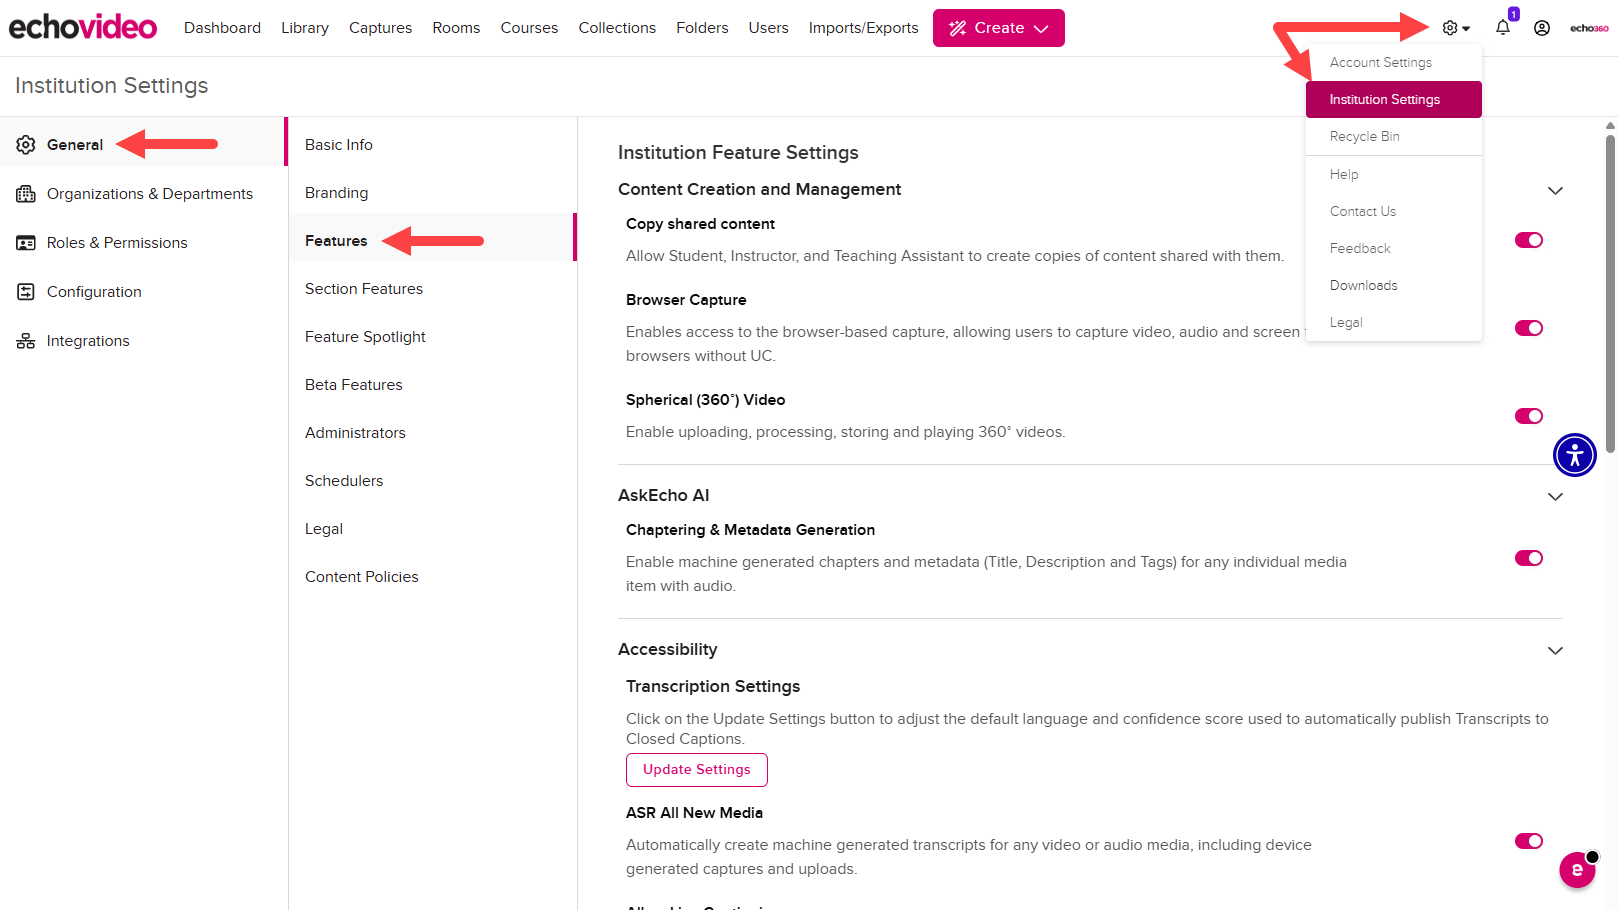Open the General settings gear icon

[x=25, y=144]
